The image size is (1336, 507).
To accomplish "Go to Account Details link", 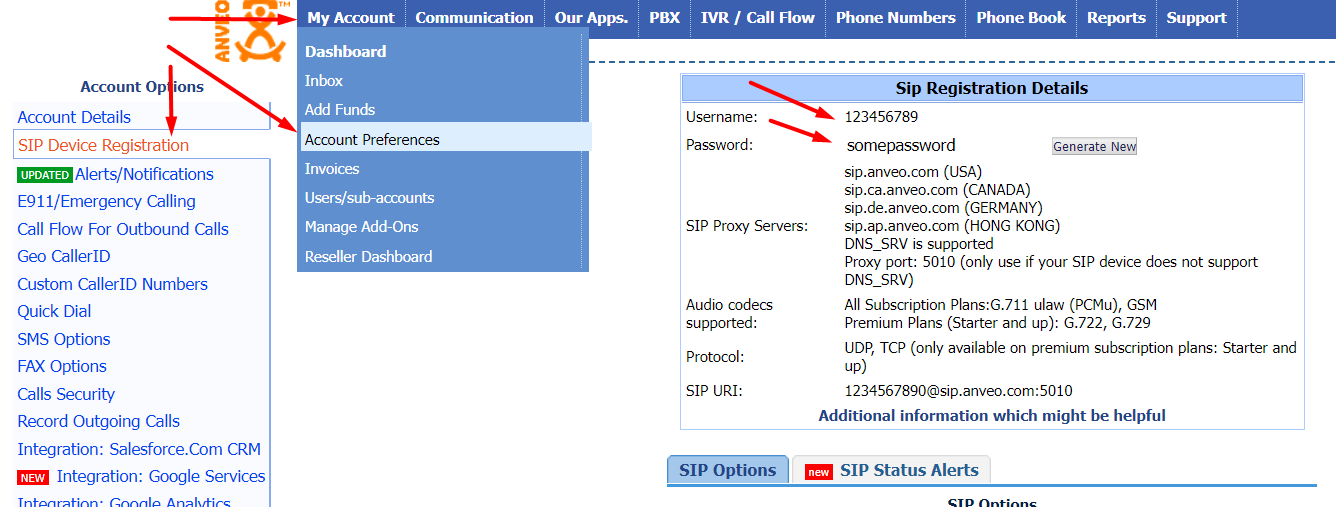I will pyautogui.click(x=74, y=118).
